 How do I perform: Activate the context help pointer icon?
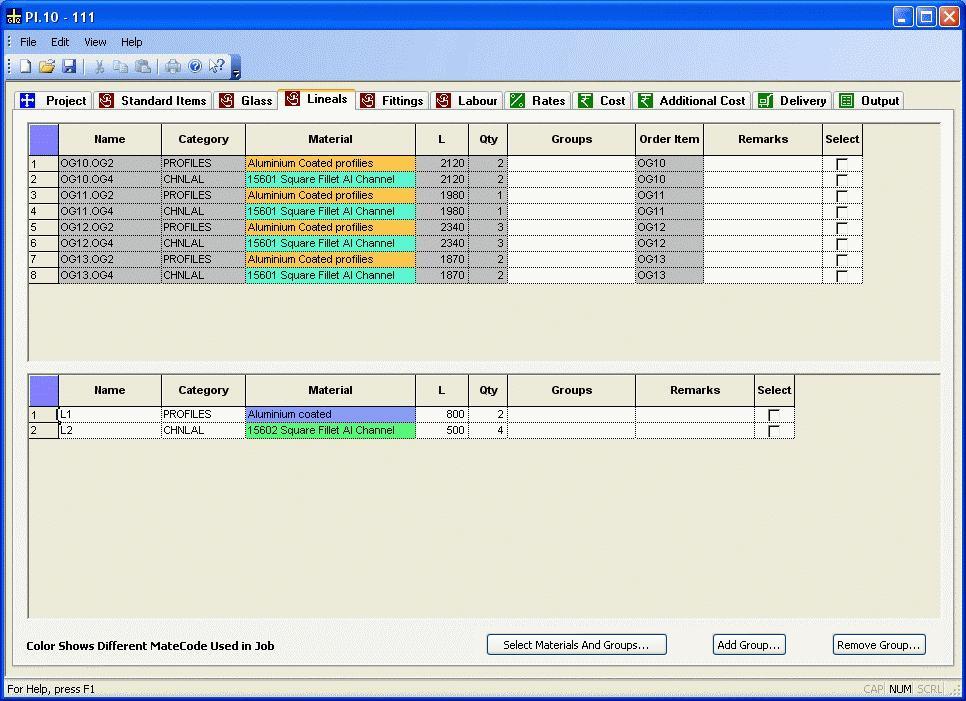(217, 67)
